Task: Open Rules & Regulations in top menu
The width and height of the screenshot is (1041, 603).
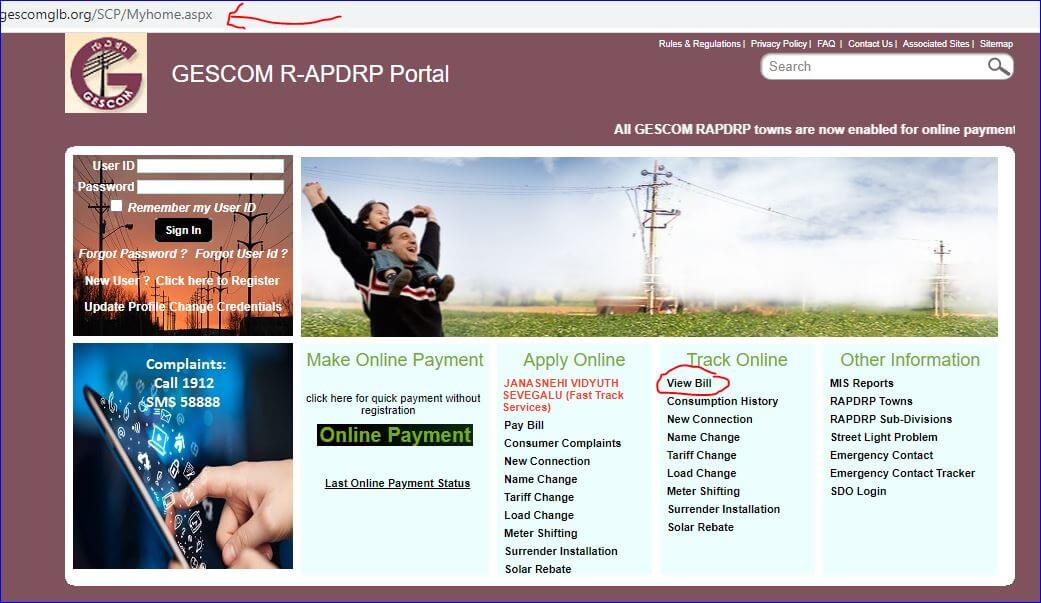Action: pos(699,44)
